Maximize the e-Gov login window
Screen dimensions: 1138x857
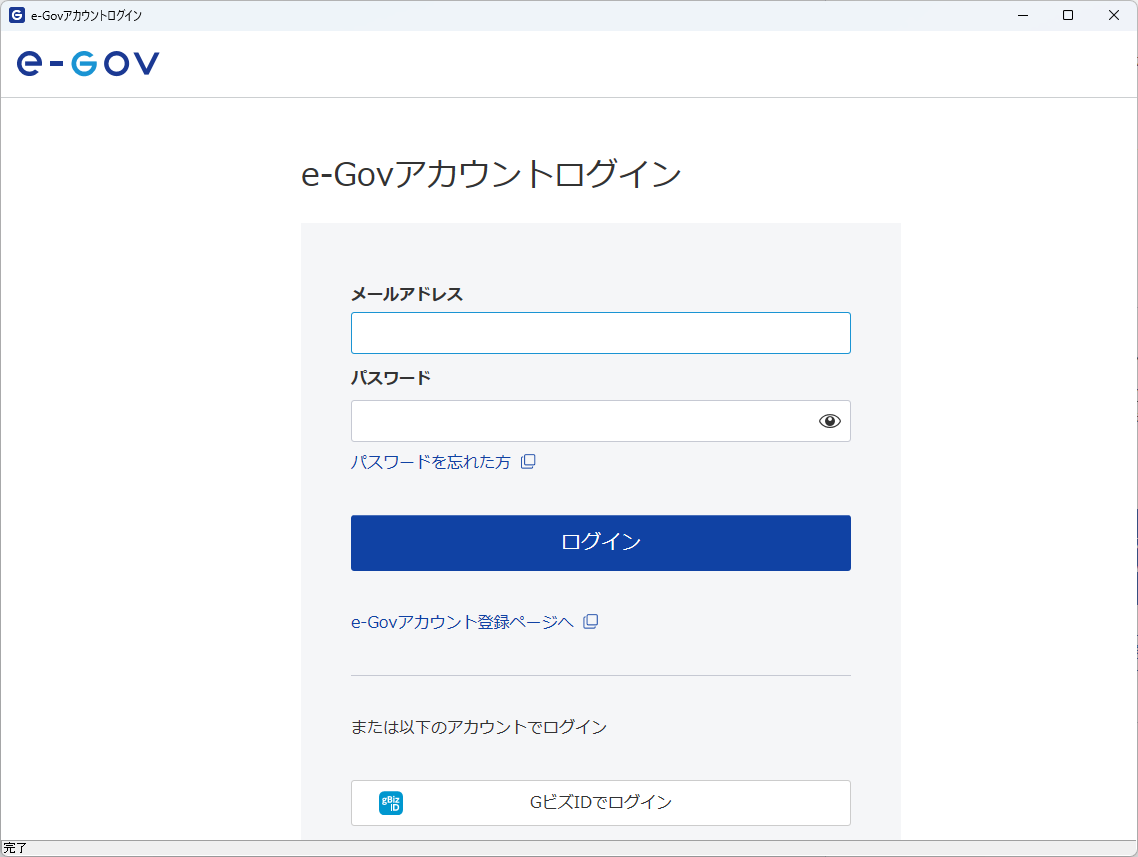1067,15
